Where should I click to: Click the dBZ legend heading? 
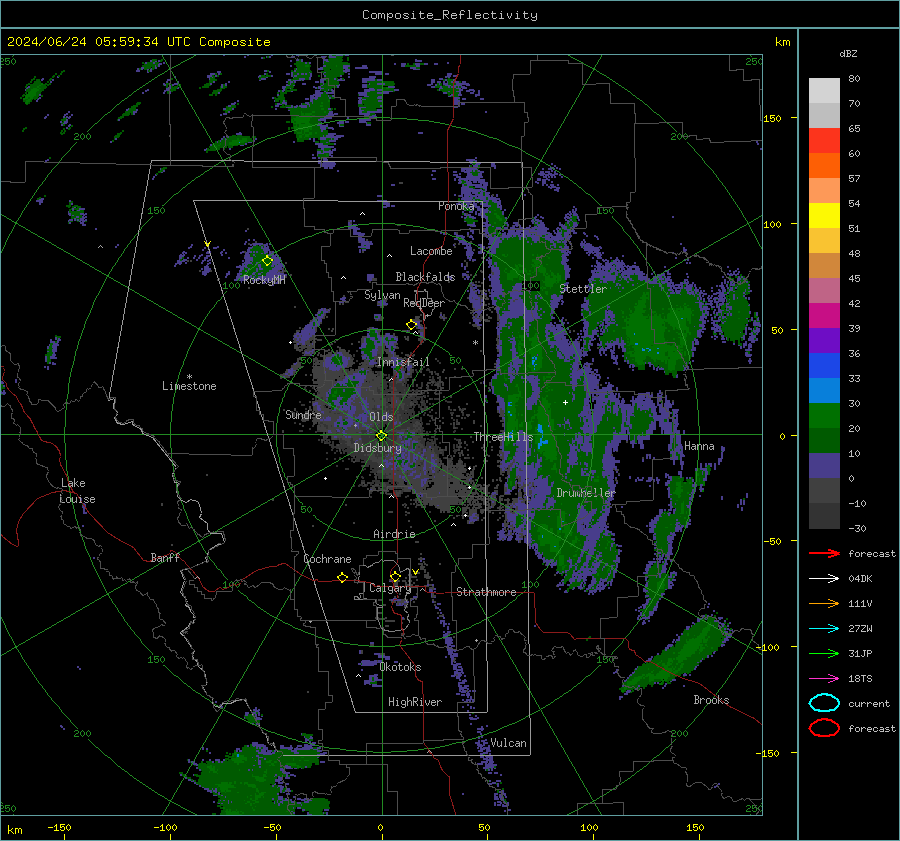pos(848,54)
